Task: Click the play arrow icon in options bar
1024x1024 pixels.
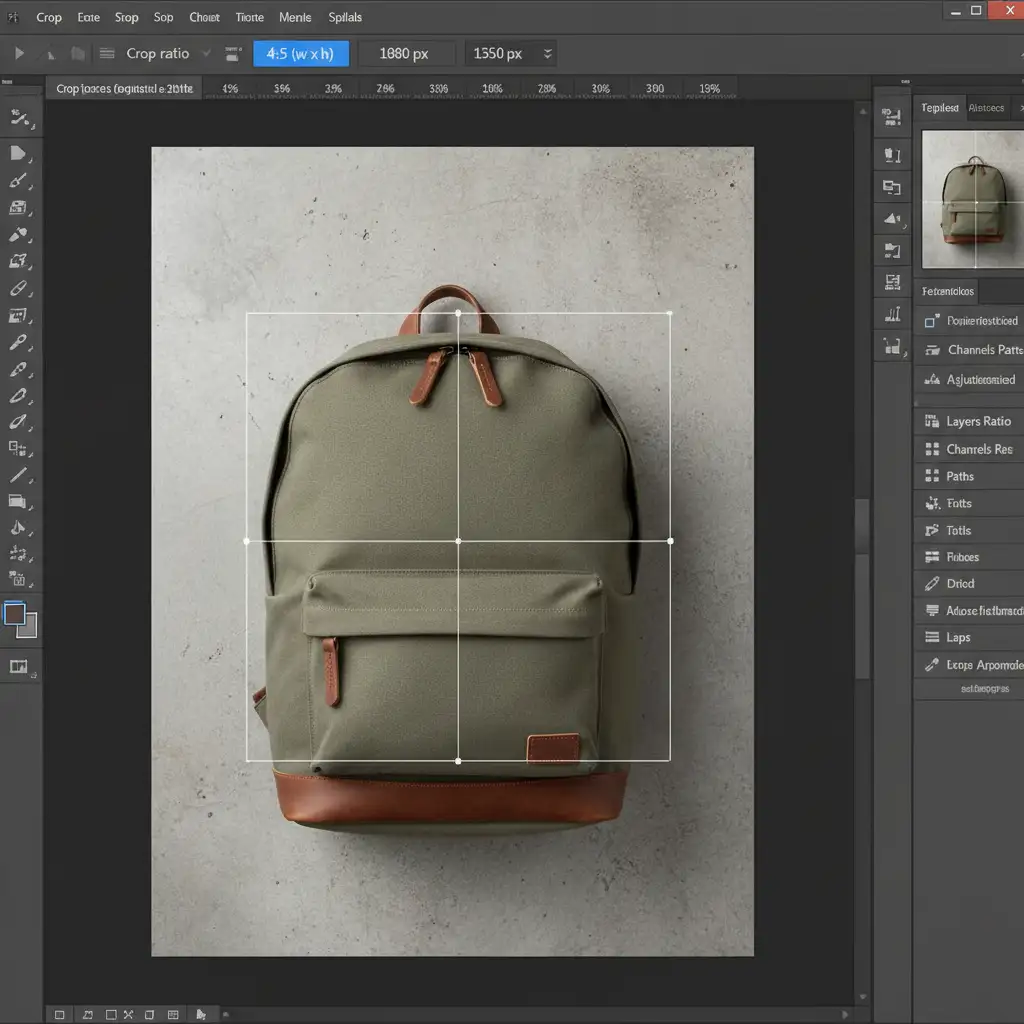Action: (19, 54)
